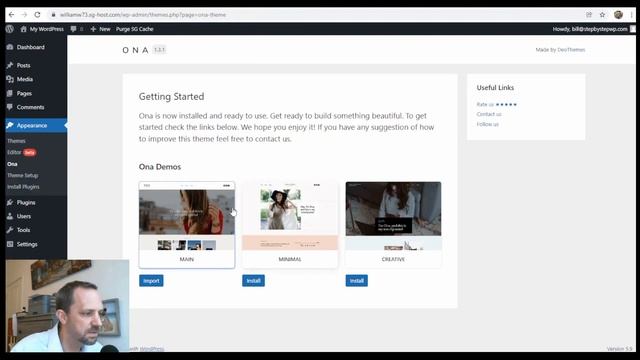Open Pages in the sidebar

(24, 93)
